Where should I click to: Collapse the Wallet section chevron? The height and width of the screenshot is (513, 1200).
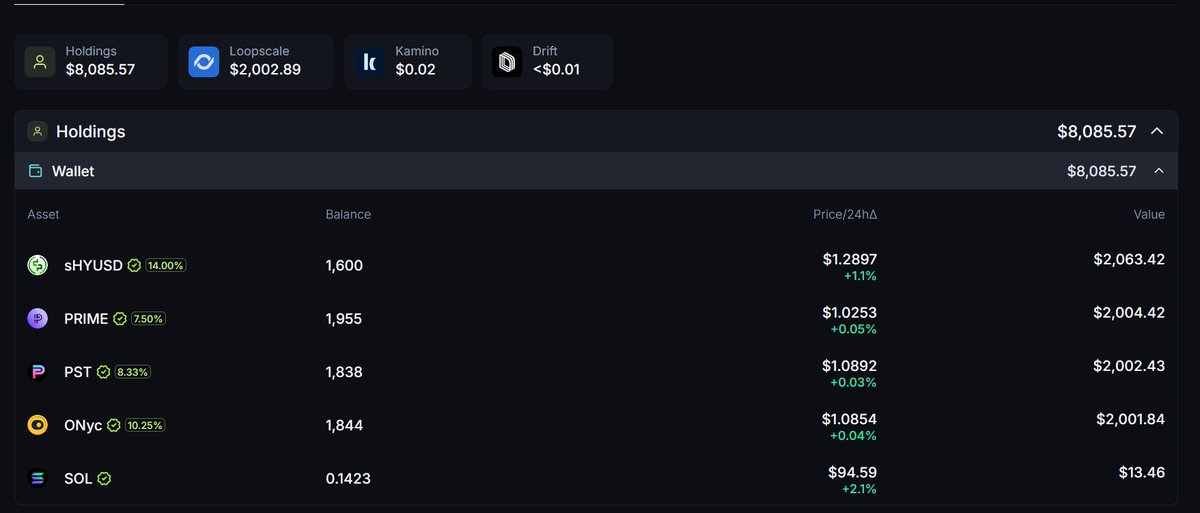[1159, 171]
